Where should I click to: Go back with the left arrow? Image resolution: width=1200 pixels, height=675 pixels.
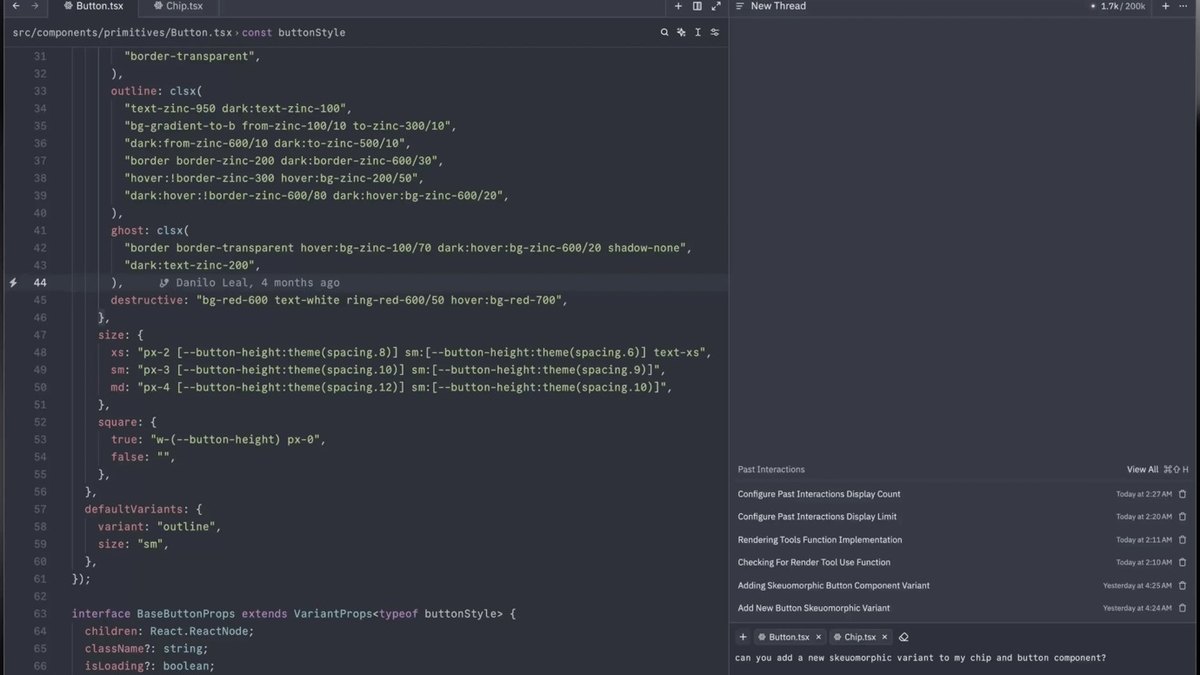coord(15,6)
